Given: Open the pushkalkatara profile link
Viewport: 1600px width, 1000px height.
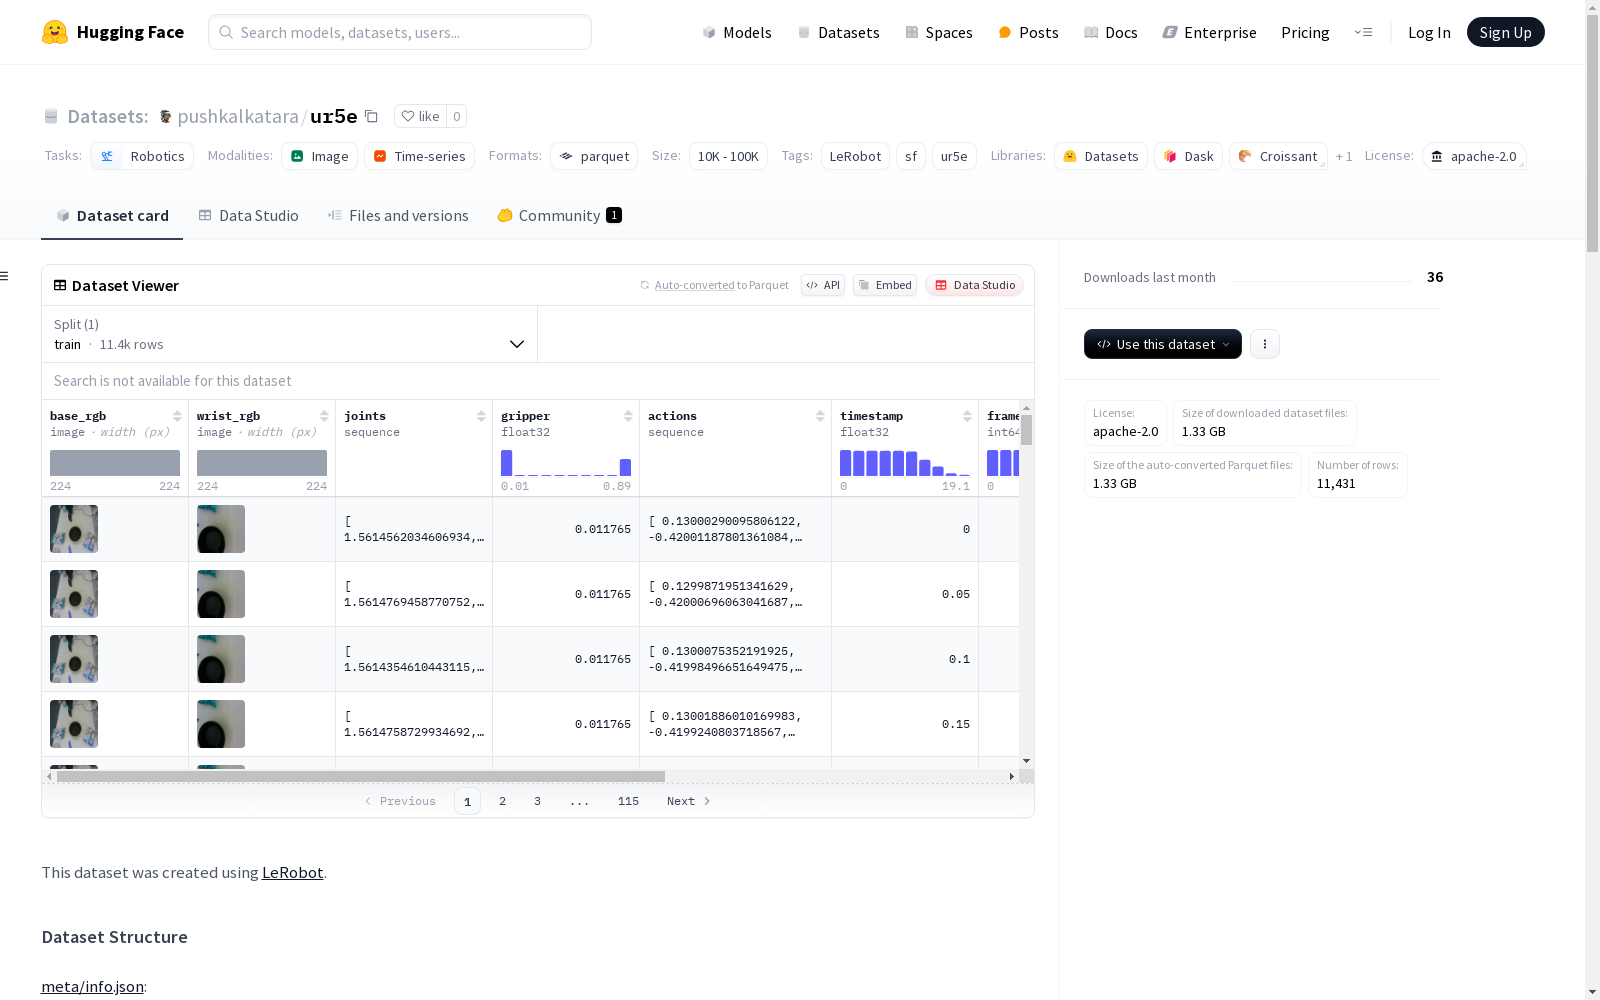Looking at the screenshot, I should coord(238,116).
